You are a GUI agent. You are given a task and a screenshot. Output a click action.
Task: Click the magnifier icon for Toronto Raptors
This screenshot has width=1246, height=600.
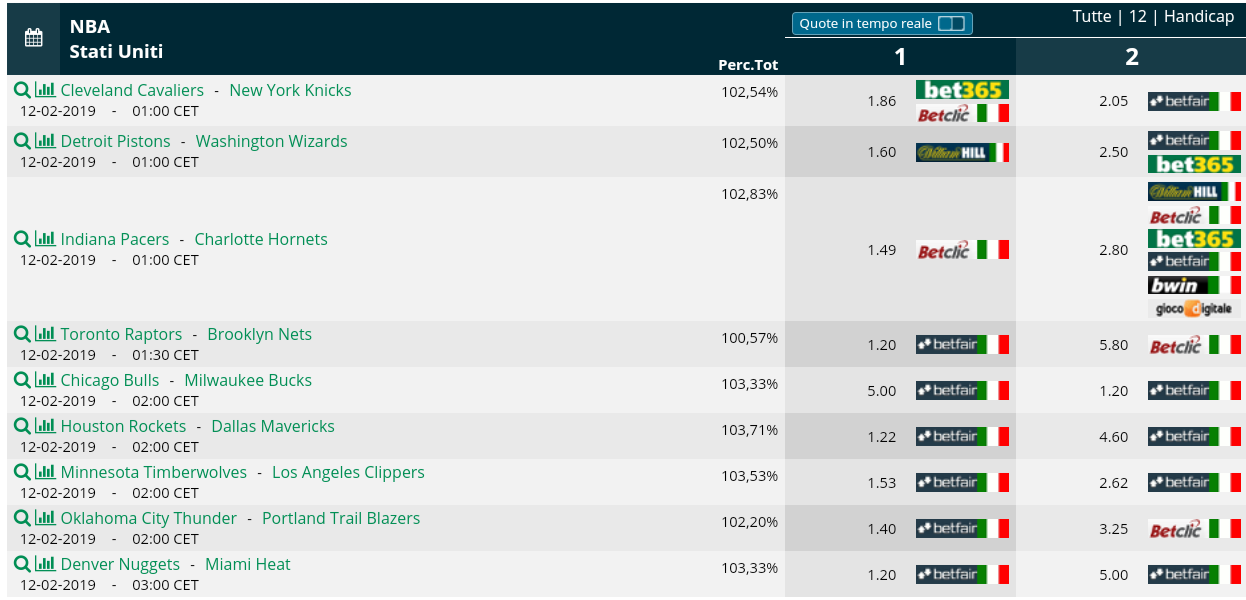(22, 334)
